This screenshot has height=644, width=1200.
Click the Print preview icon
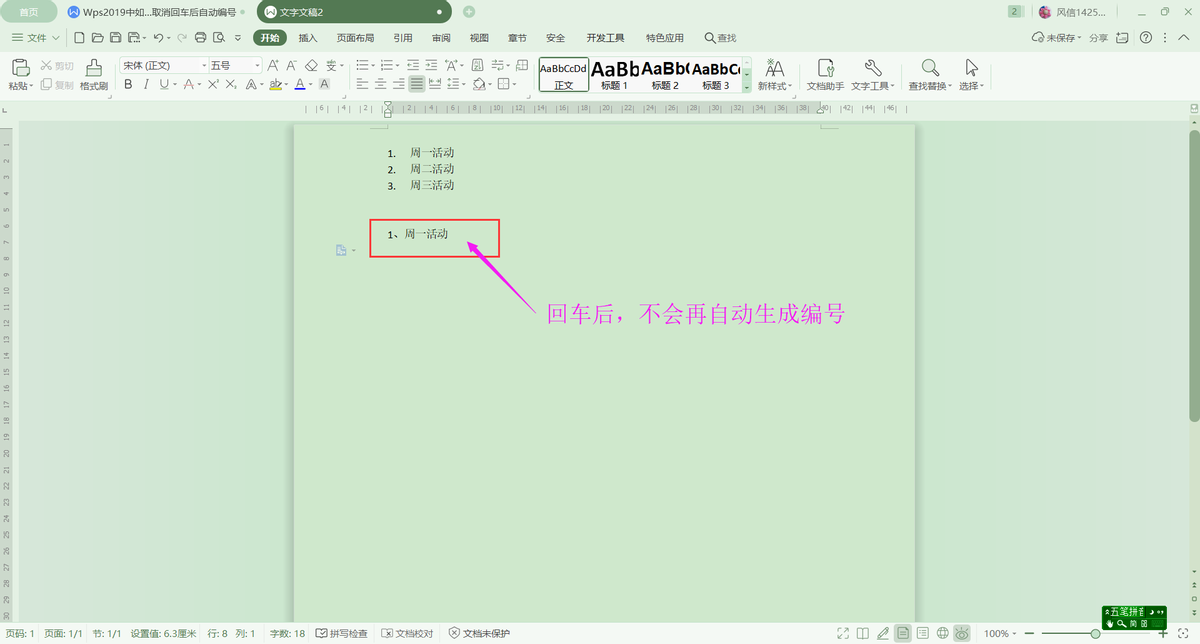[x=218, y=38]
